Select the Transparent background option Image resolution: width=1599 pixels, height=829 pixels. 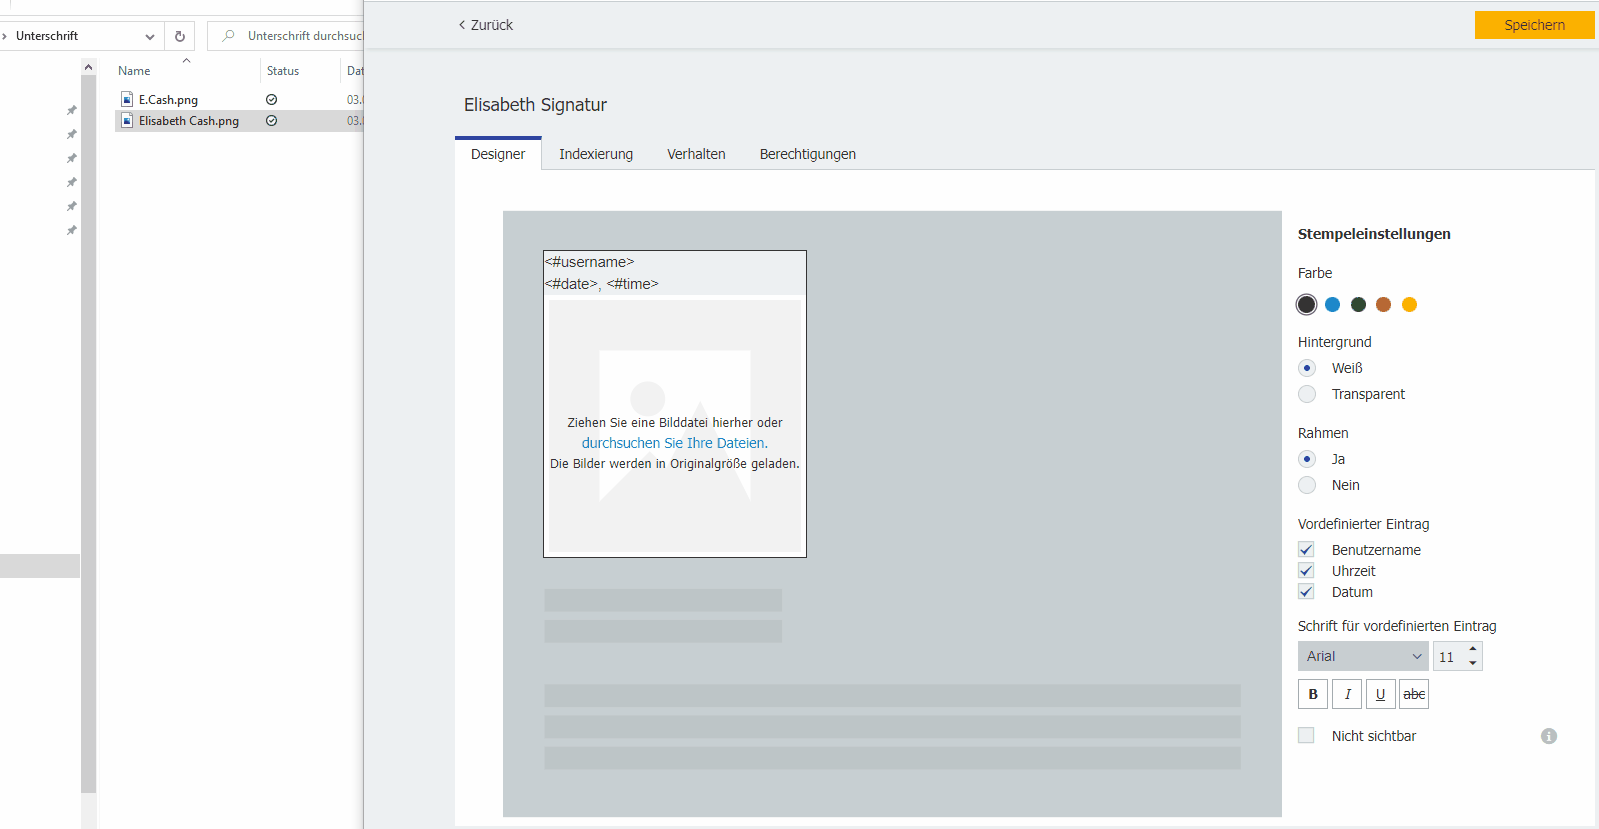1307,394
